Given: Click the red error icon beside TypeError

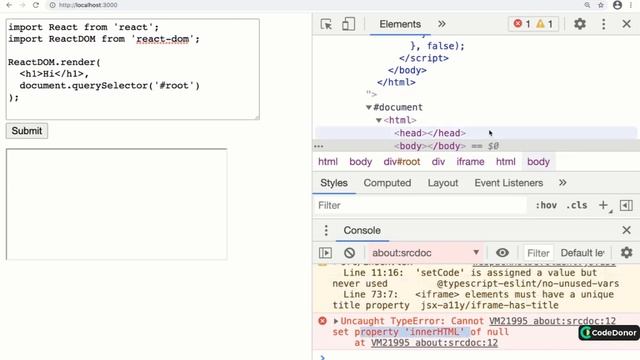Looking at the screenshot, I should tap(322, 321).
